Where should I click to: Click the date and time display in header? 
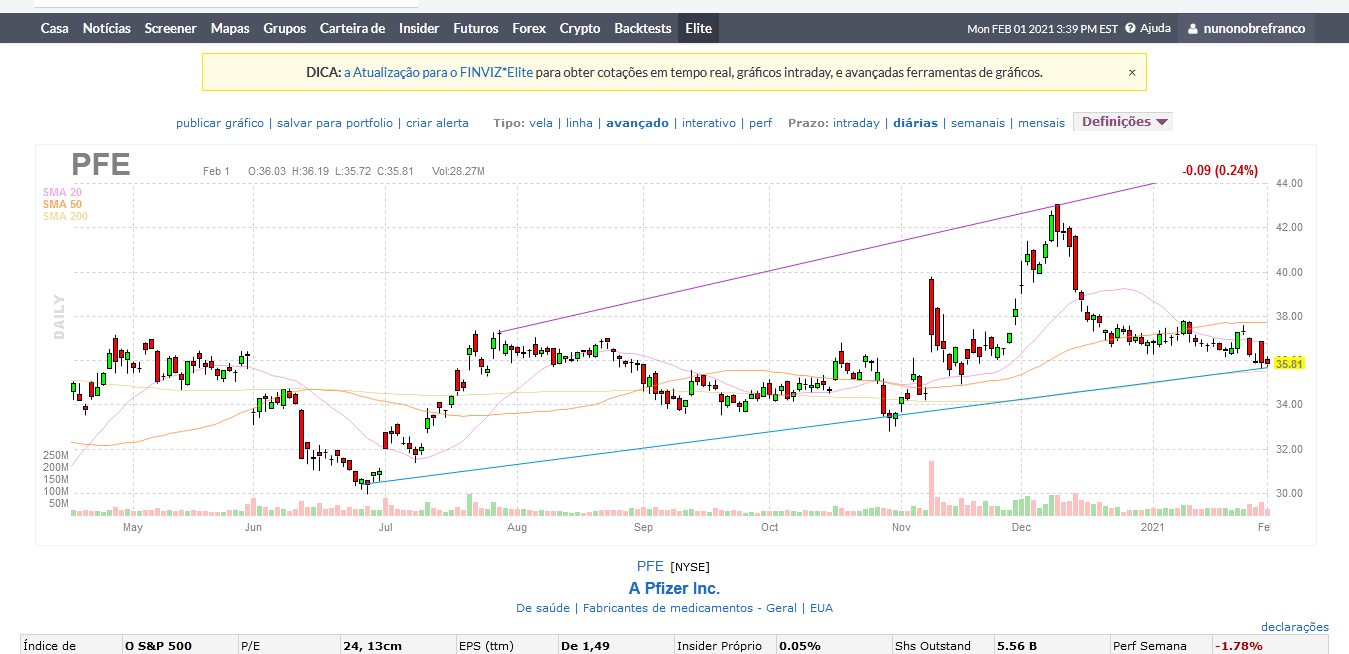(1042, 29)
